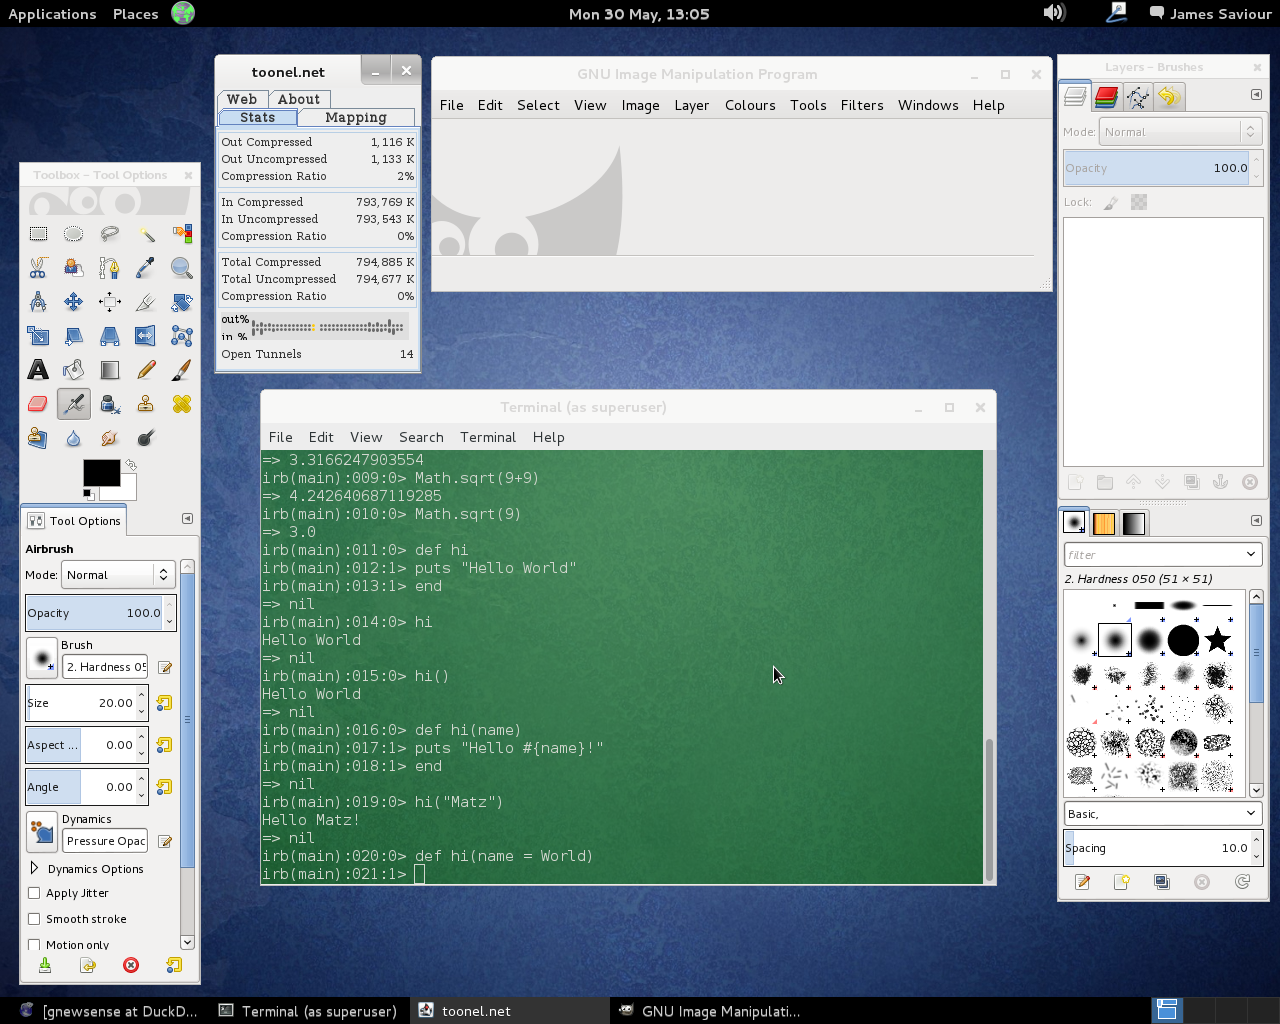The height and width of the screenshot is (1024, 1280).
Task: Switch to the Mapping tab in toonel.net
Action: [355, 118]
